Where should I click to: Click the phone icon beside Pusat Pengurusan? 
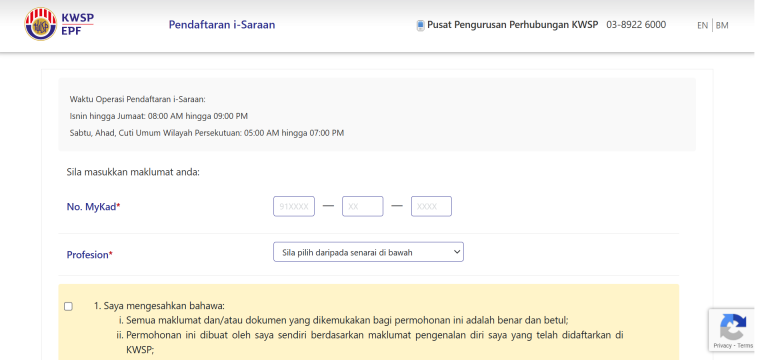click(x=420, y=25)
